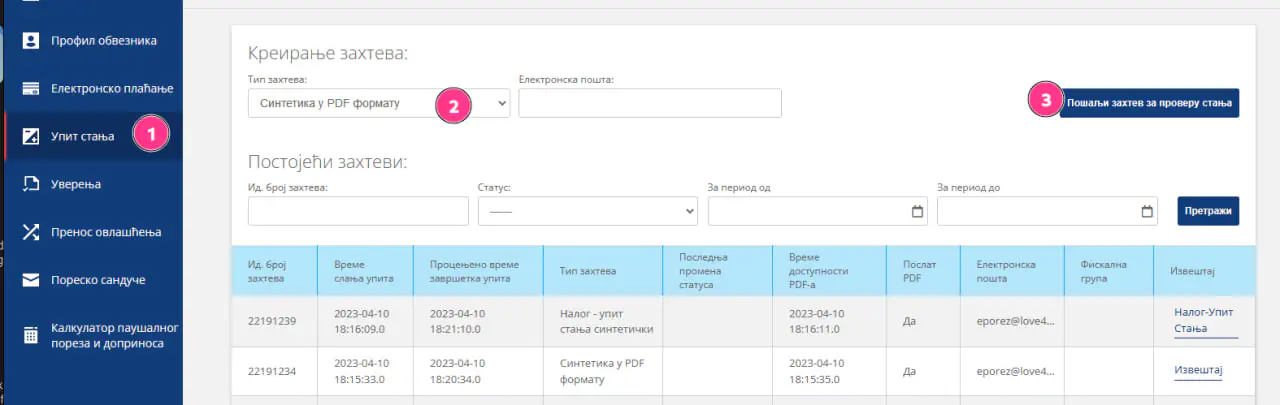Viewport: 1280px width, 405px height.
Task: Focus the Ид. број захтева search field
Action: point(358,211)
